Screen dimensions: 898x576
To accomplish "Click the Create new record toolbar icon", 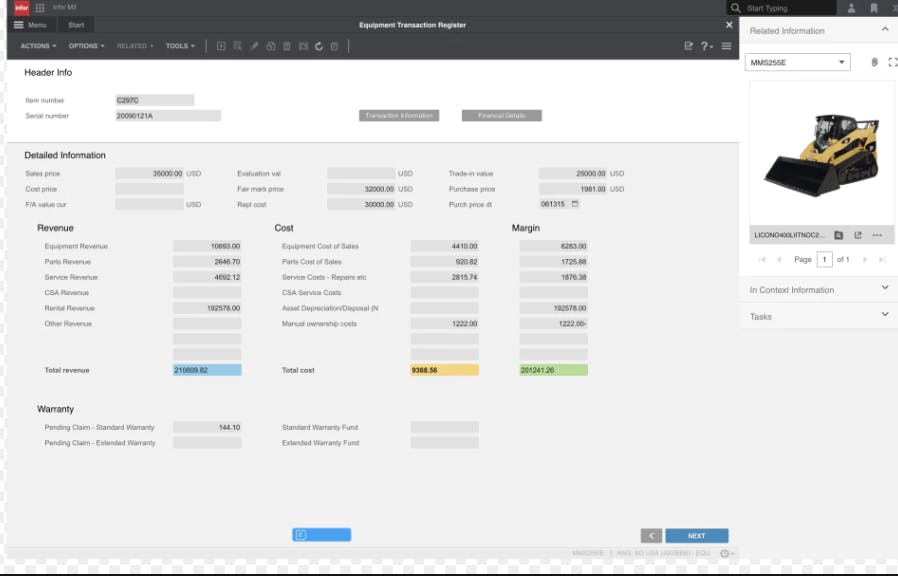I will (221, 46).
